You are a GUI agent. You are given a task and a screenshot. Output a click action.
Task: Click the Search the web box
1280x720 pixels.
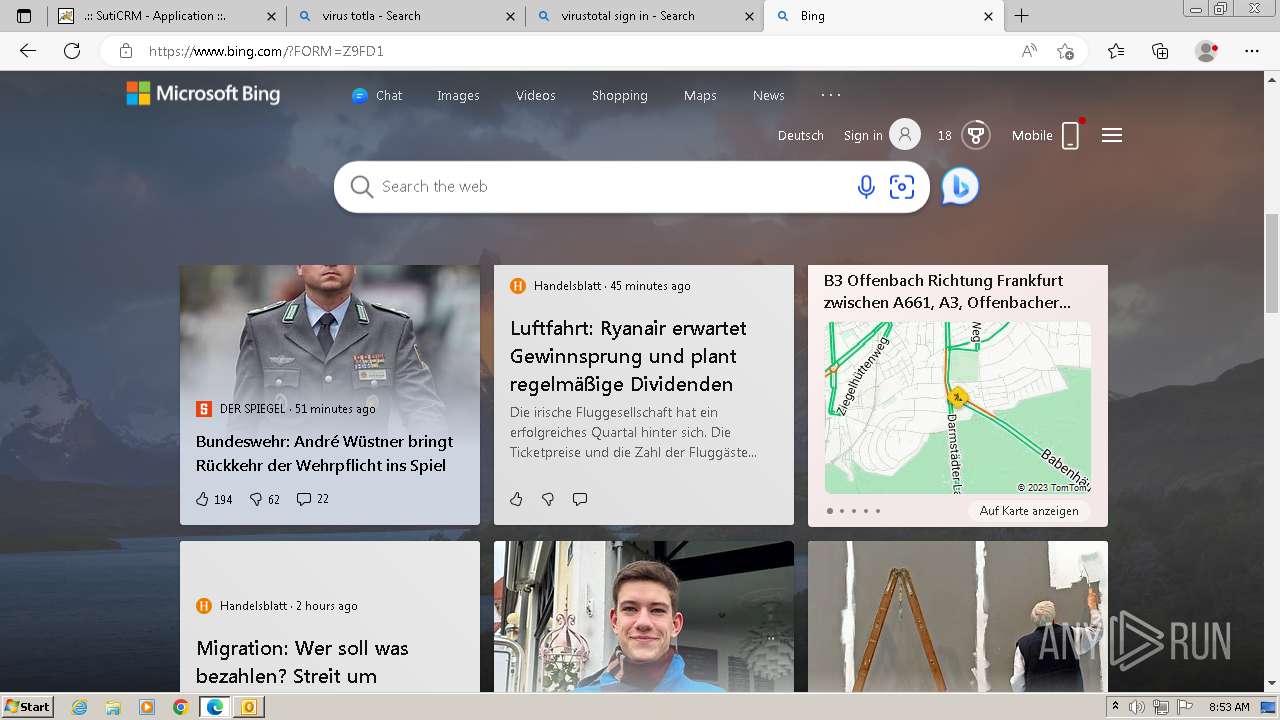[610, 187]
